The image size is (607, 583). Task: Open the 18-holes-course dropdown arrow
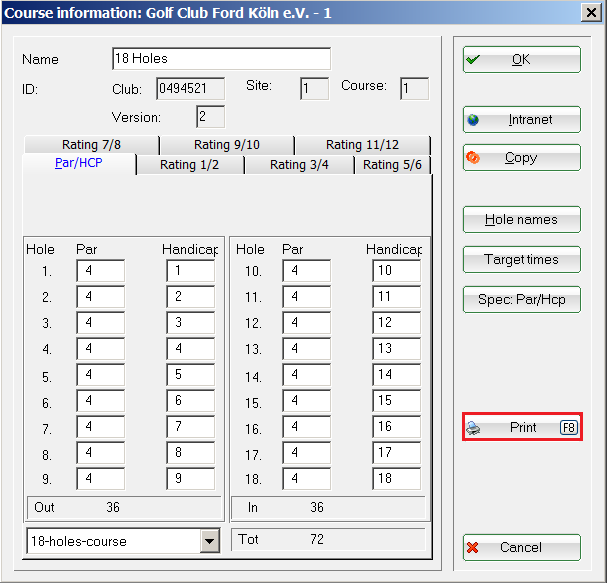[x=209, y=541]
